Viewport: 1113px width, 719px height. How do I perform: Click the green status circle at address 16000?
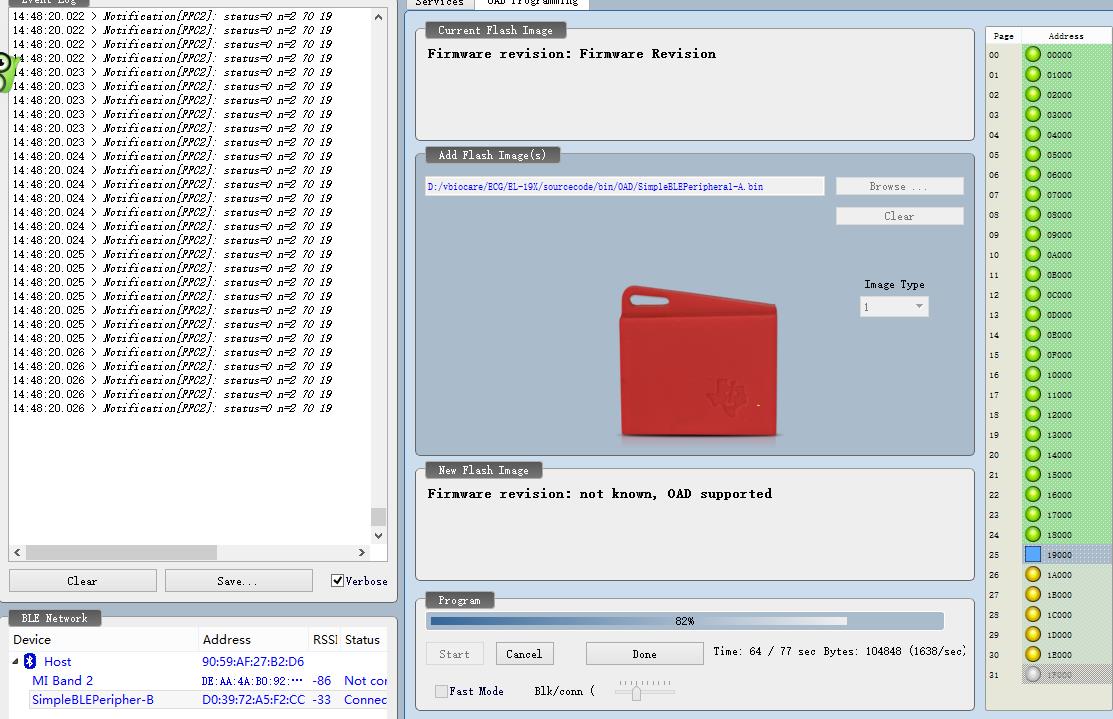click(x=1033, y=494)
